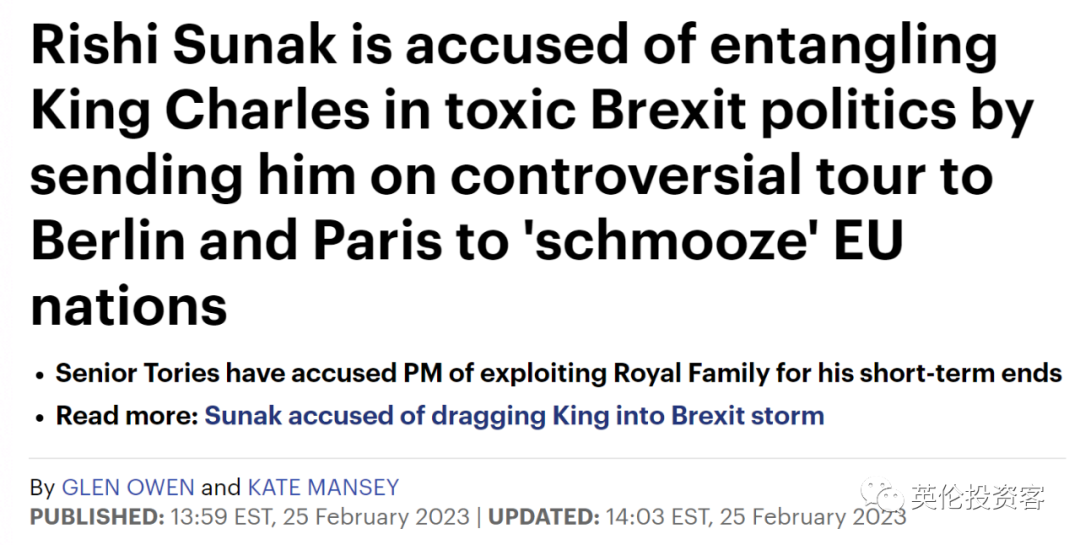Click the UPDATED label in the byline
This screenshot has height=545, width=1080.
click(x=543, y=517)
